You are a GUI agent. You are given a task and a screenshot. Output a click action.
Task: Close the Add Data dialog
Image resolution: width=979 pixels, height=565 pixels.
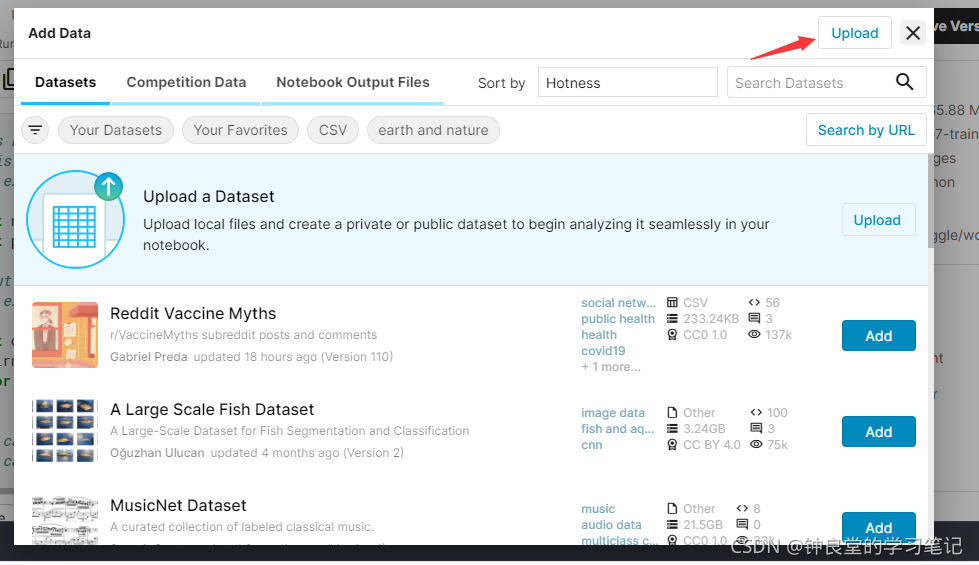pyautogui.click(x=913, y=32)
